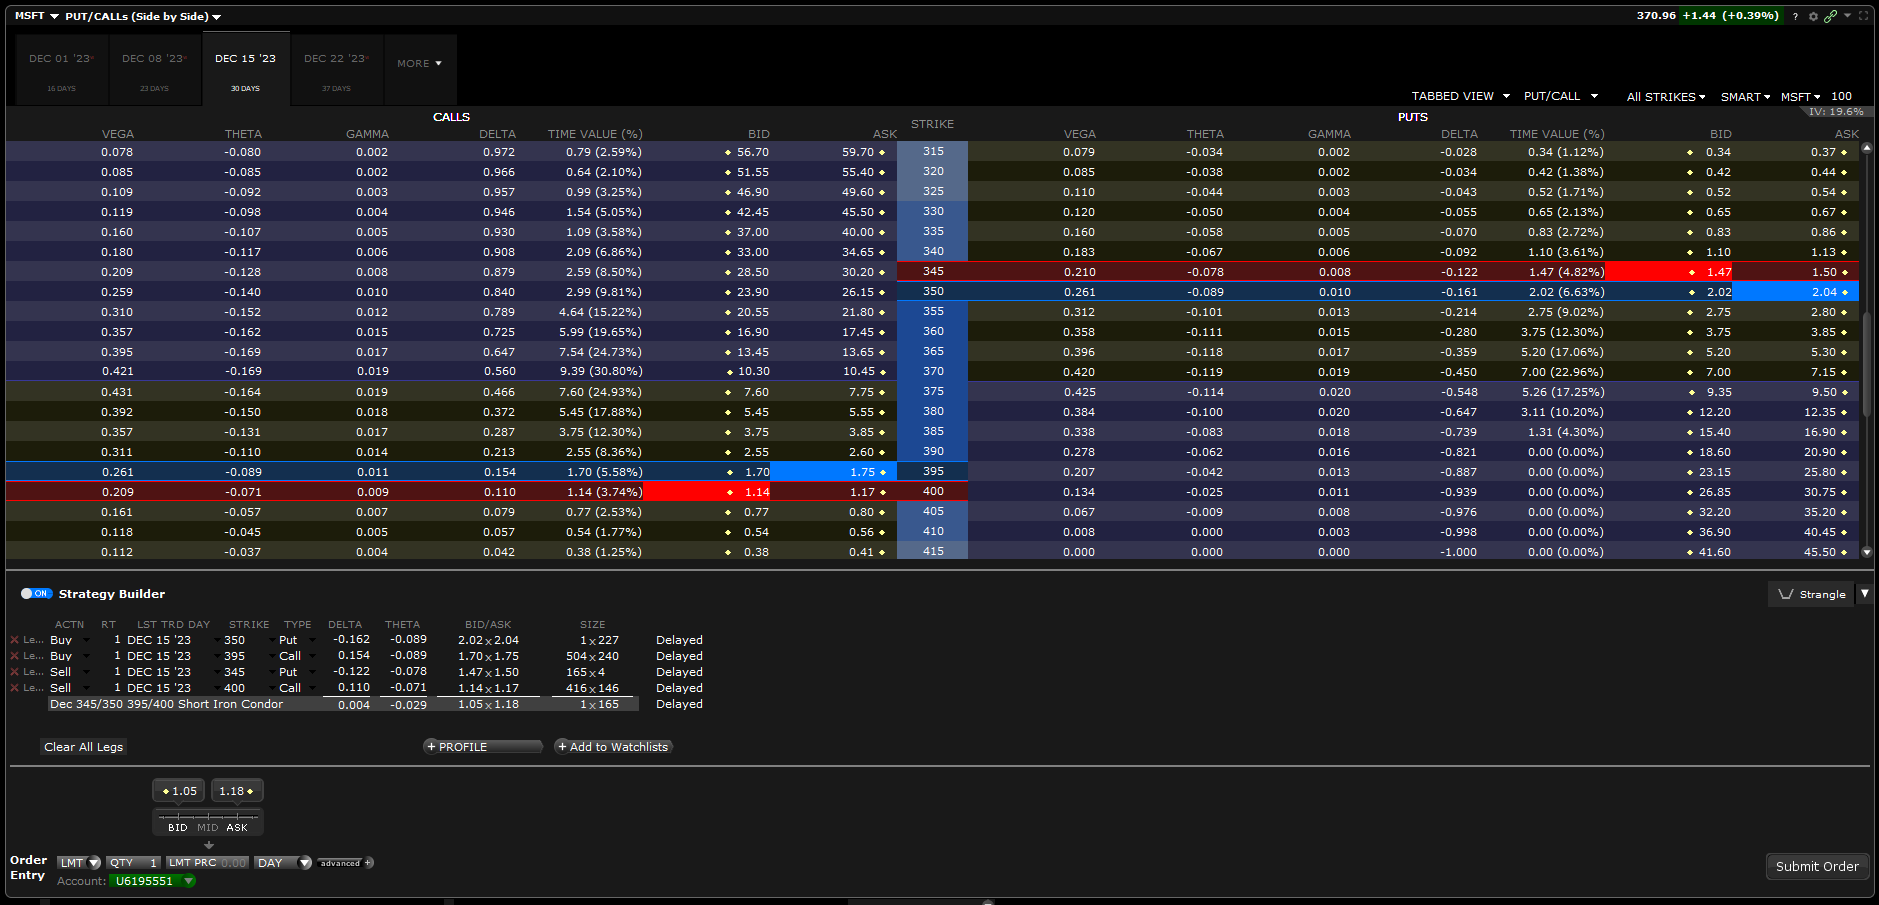The width and height of the screenshot is (1879, 905).
Task: Click the put ask diamond for strike 350
Action: point(1844,293)
